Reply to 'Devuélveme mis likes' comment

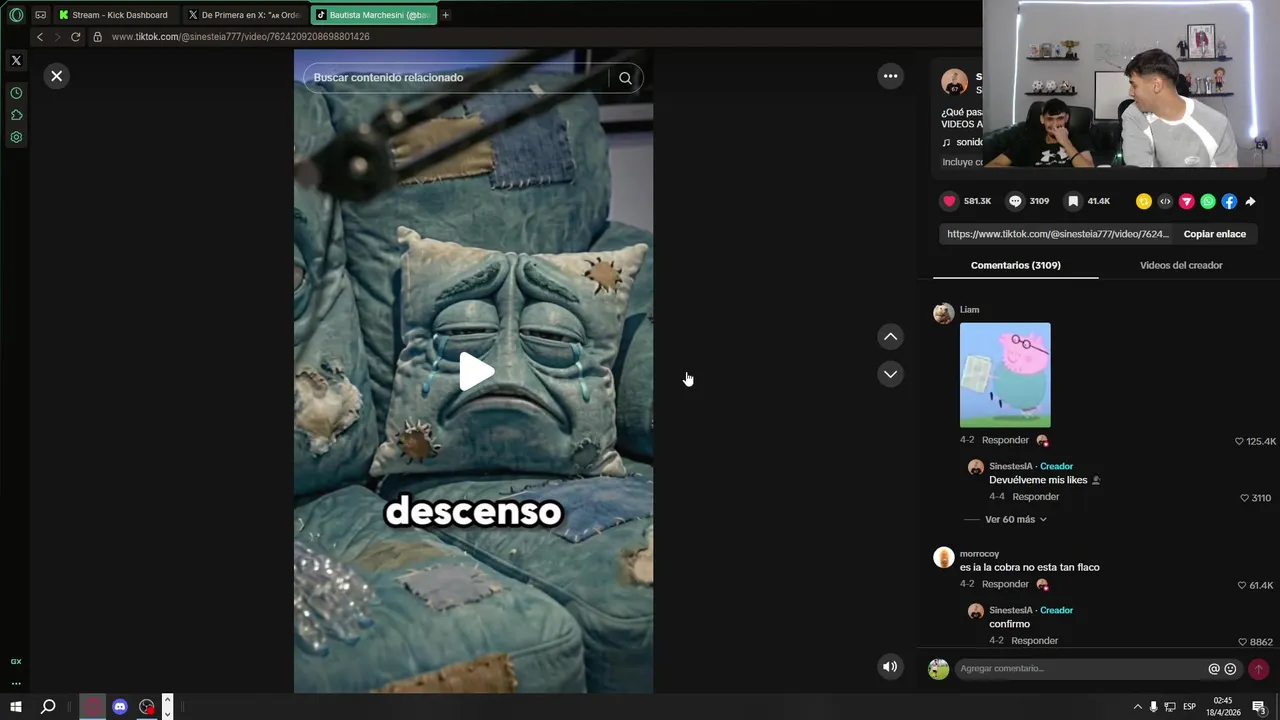[1035, 497]
